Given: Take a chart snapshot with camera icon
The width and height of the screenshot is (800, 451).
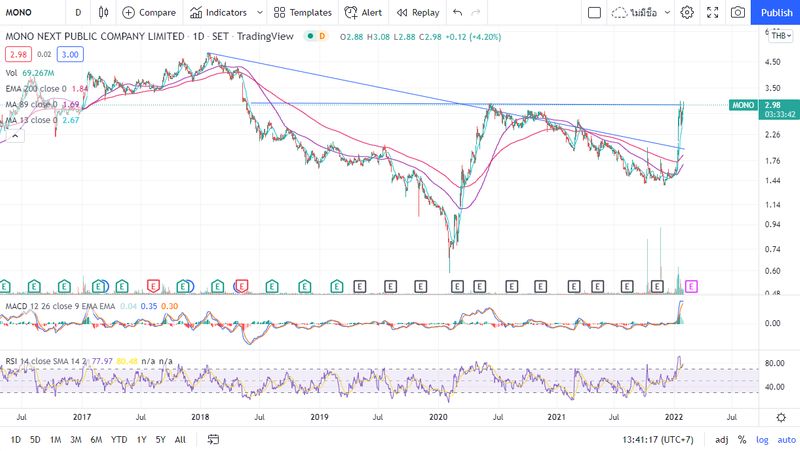Looking at the screenshot, I should (x=738, y=12).
